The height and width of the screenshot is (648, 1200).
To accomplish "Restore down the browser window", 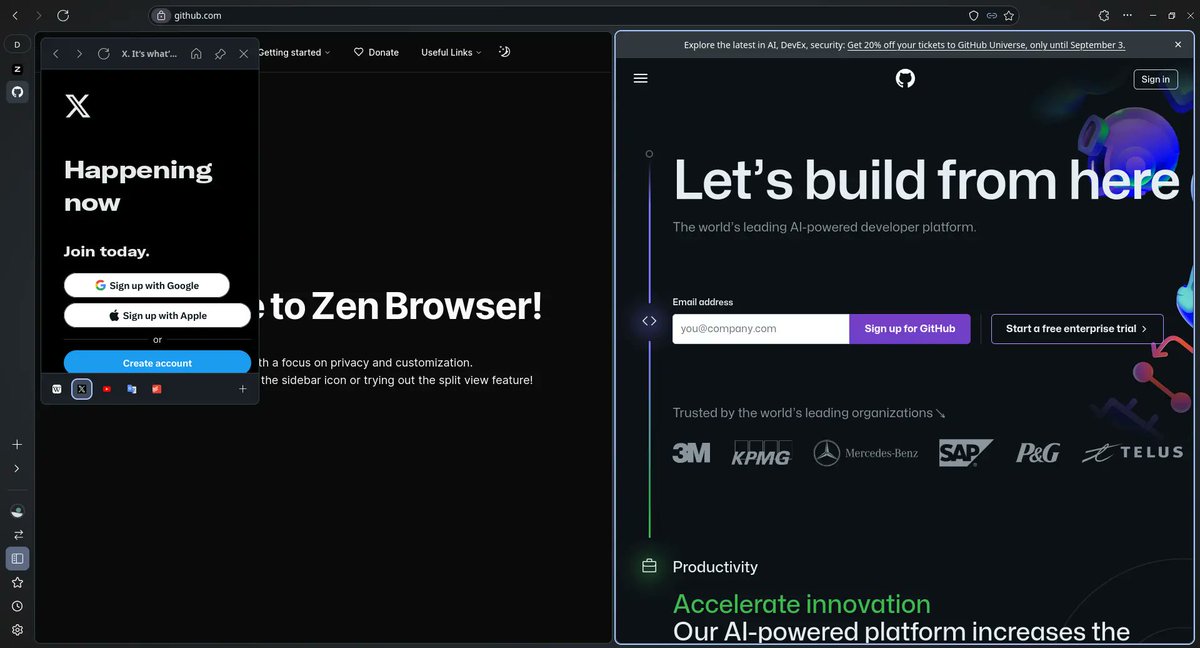I will tap(1172, 16).
